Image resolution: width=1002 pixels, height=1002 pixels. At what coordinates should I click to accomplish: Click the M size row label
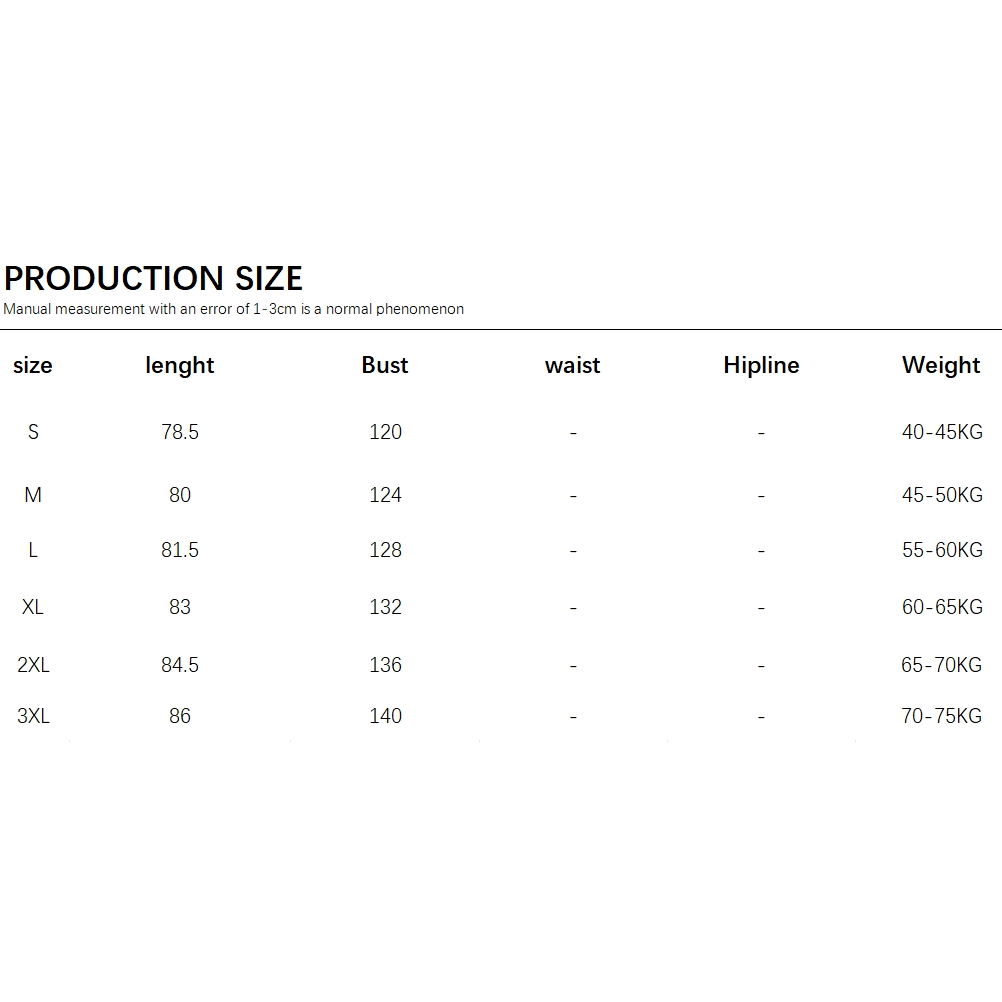33,495
